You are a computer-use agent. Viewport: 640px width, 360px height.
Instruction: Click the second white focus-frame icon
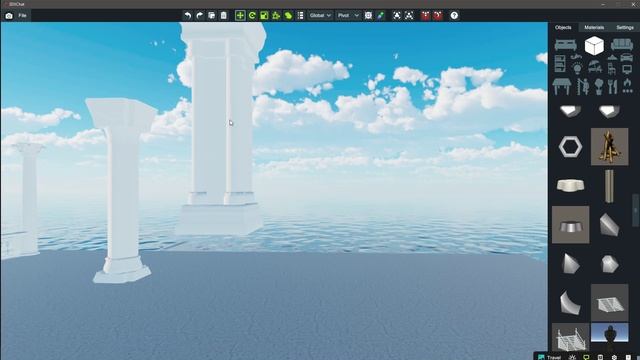[x=409, y=16]
